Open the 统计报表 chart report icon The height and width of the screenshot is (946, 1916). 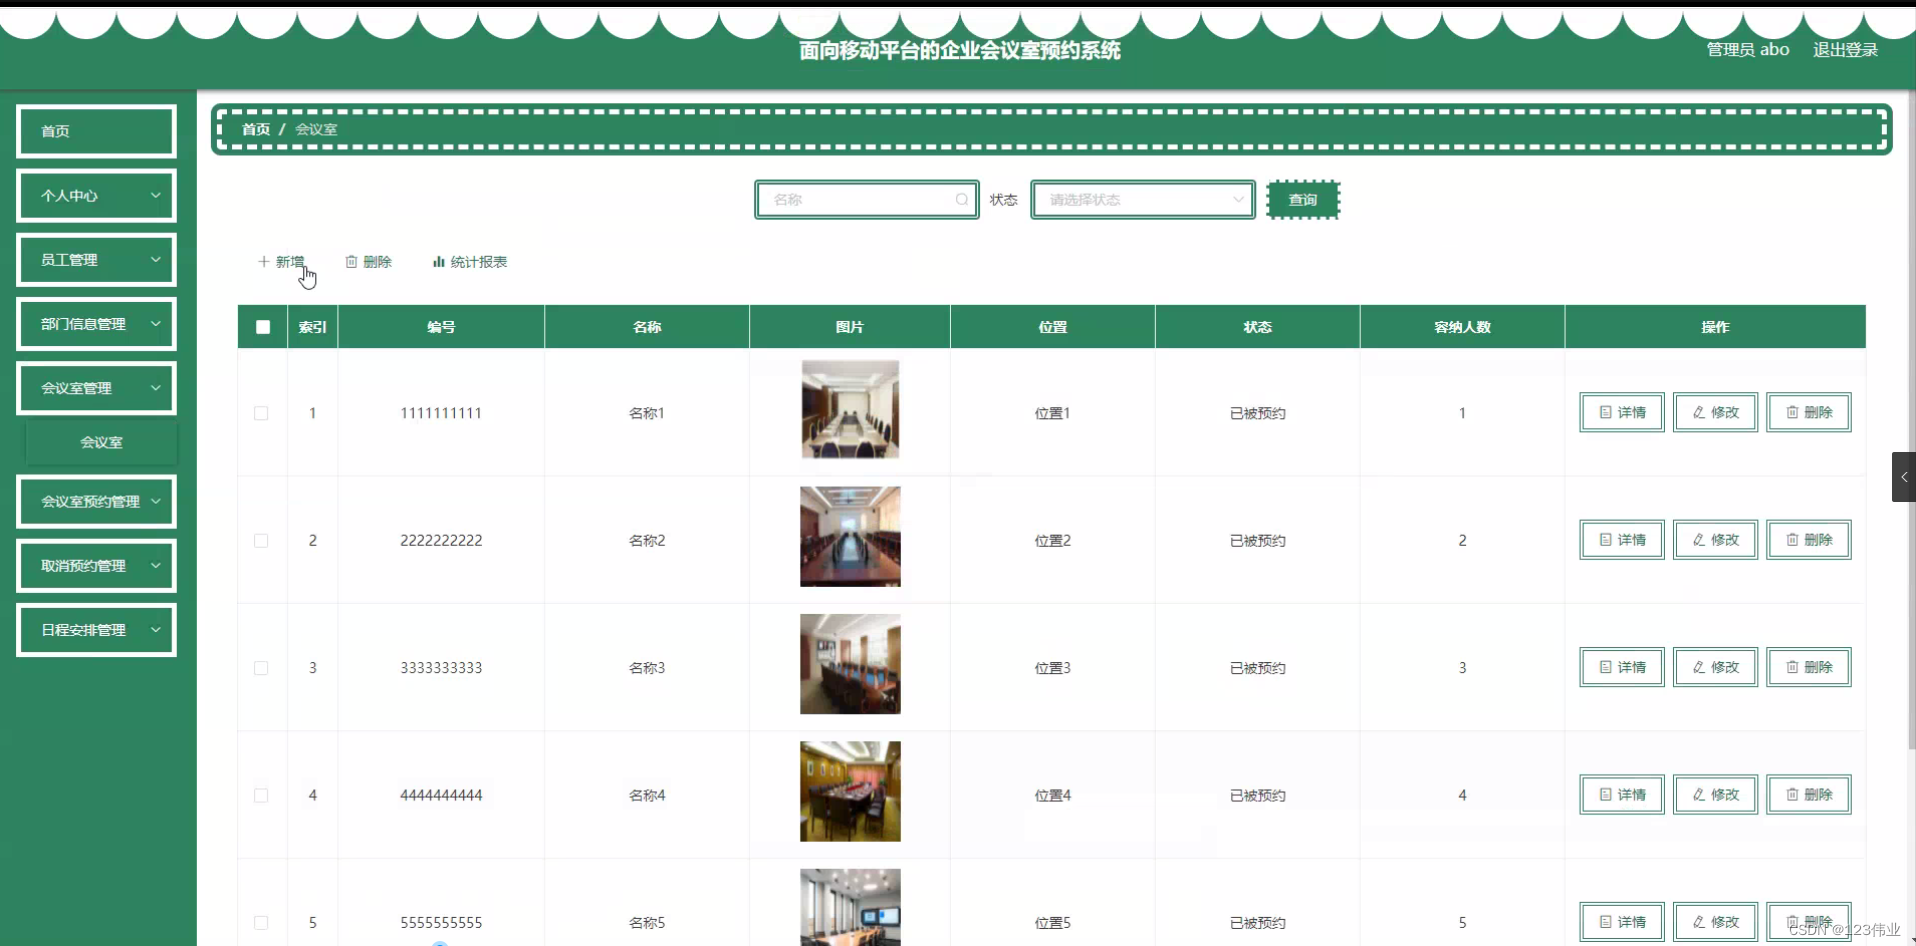click(x=440, y=261)
